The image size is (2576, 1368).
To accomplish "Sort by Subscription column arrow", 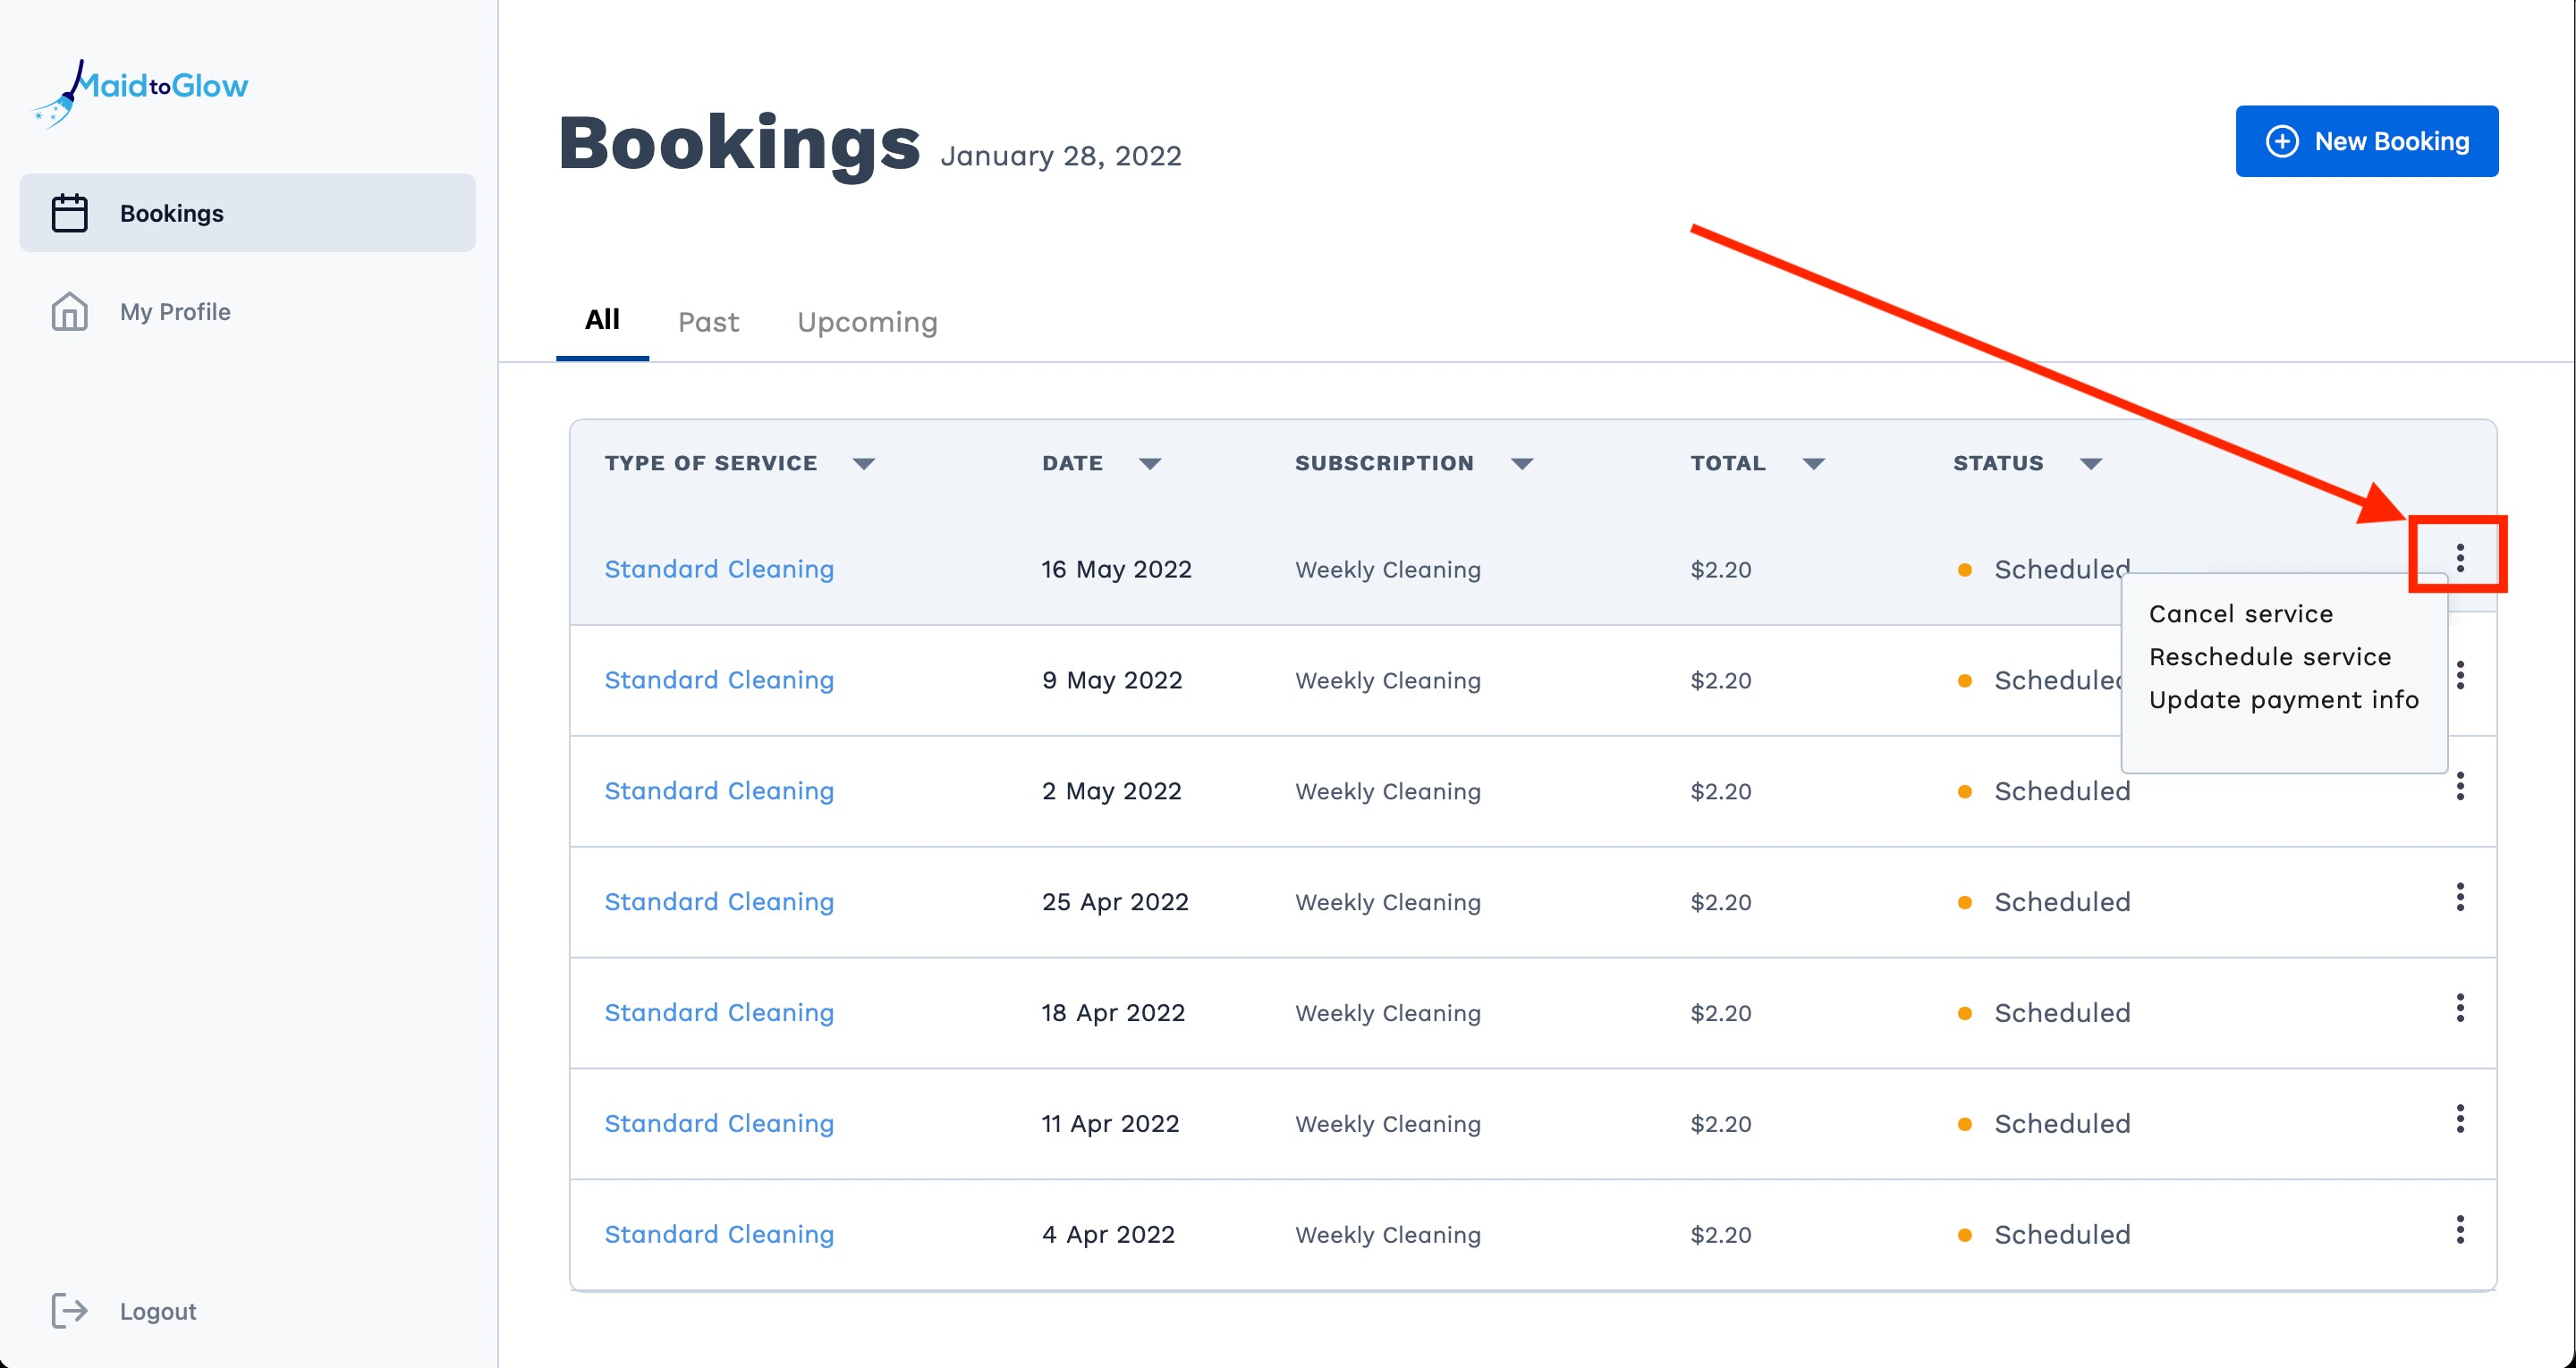I will pos(1522,464).
